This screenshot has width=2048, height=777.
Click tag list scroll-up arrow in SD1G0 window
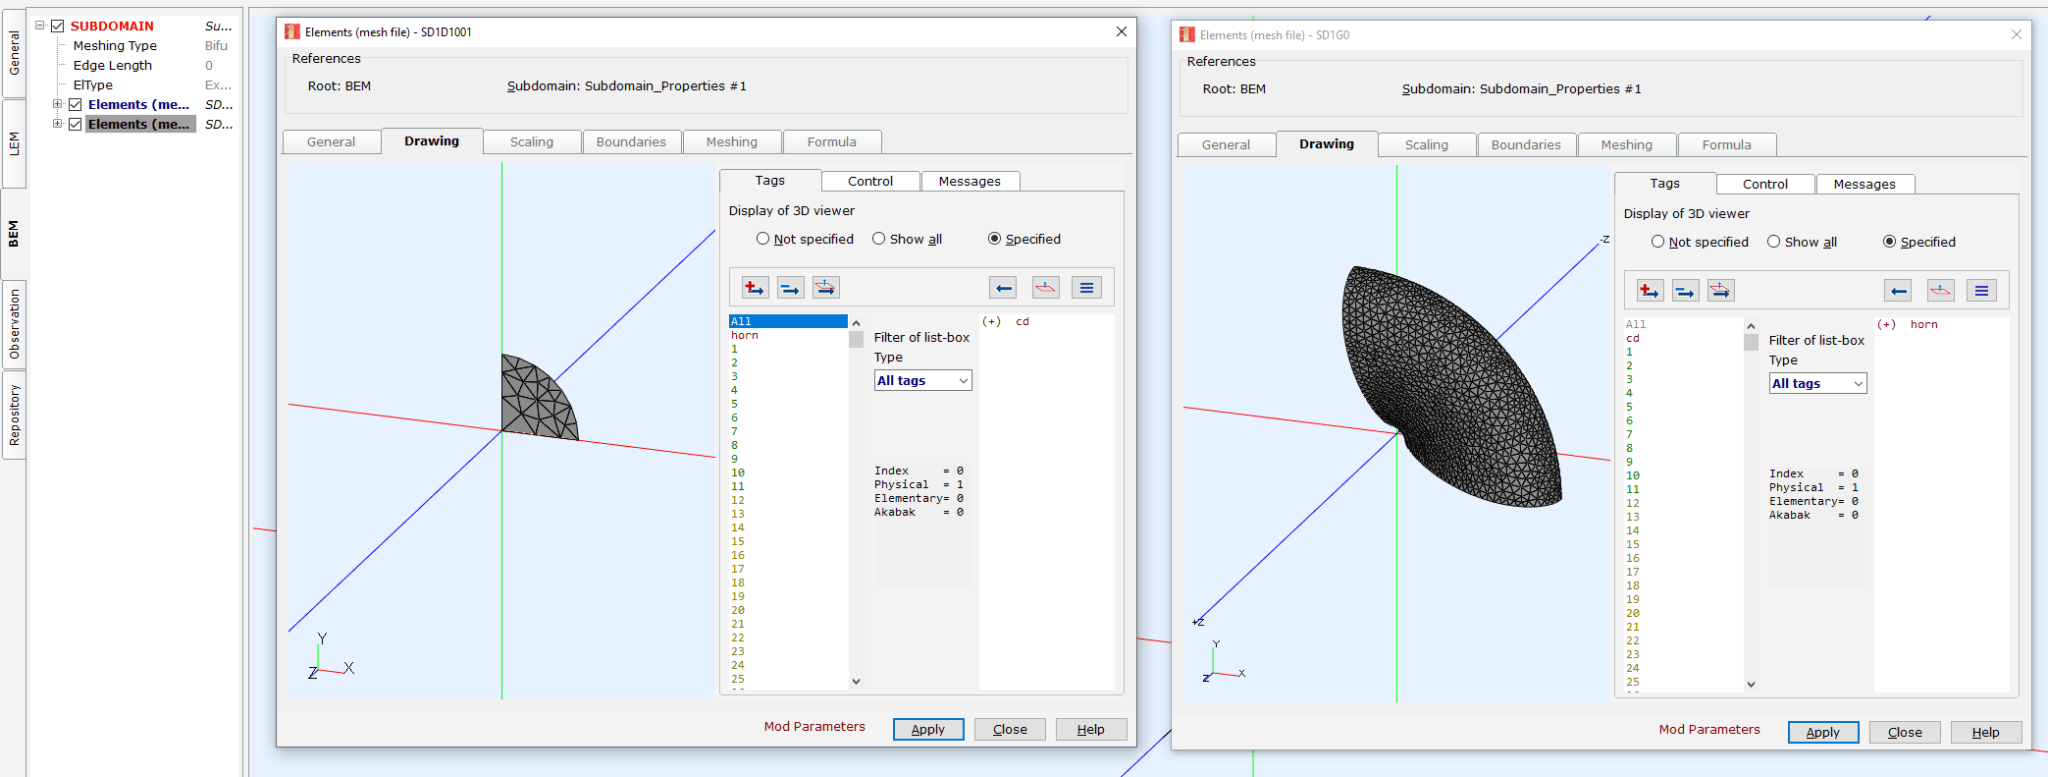[x=1751, y=326]
